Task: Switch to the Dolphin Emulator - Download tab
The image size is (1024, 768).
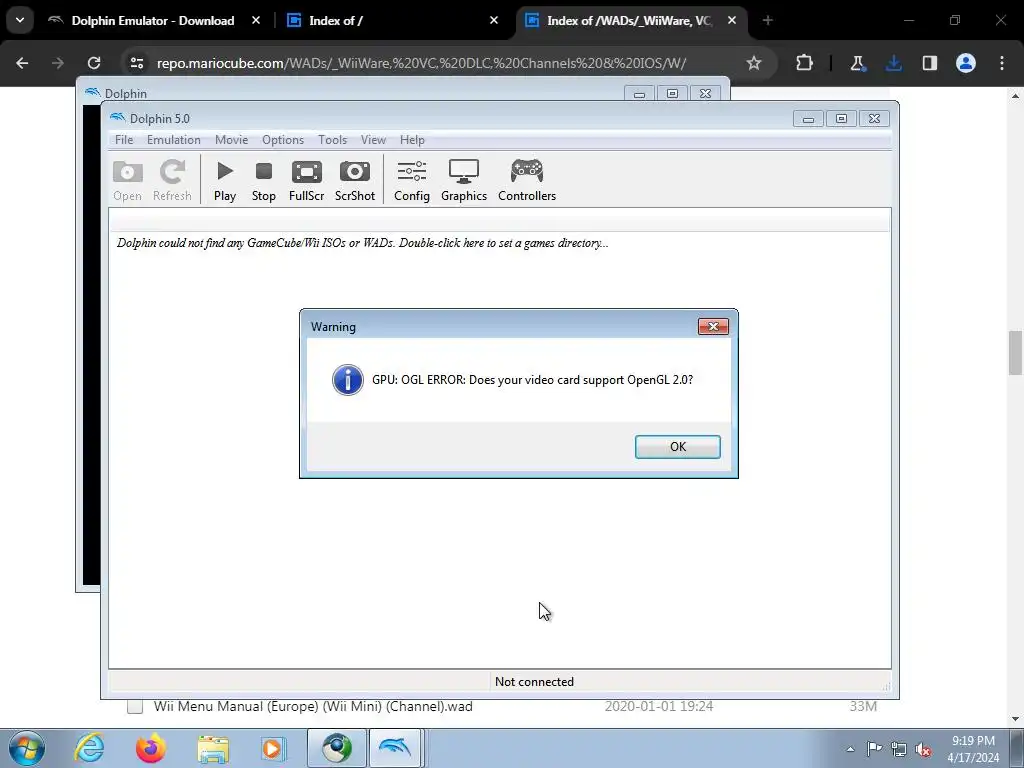Action: pos(153,21)
